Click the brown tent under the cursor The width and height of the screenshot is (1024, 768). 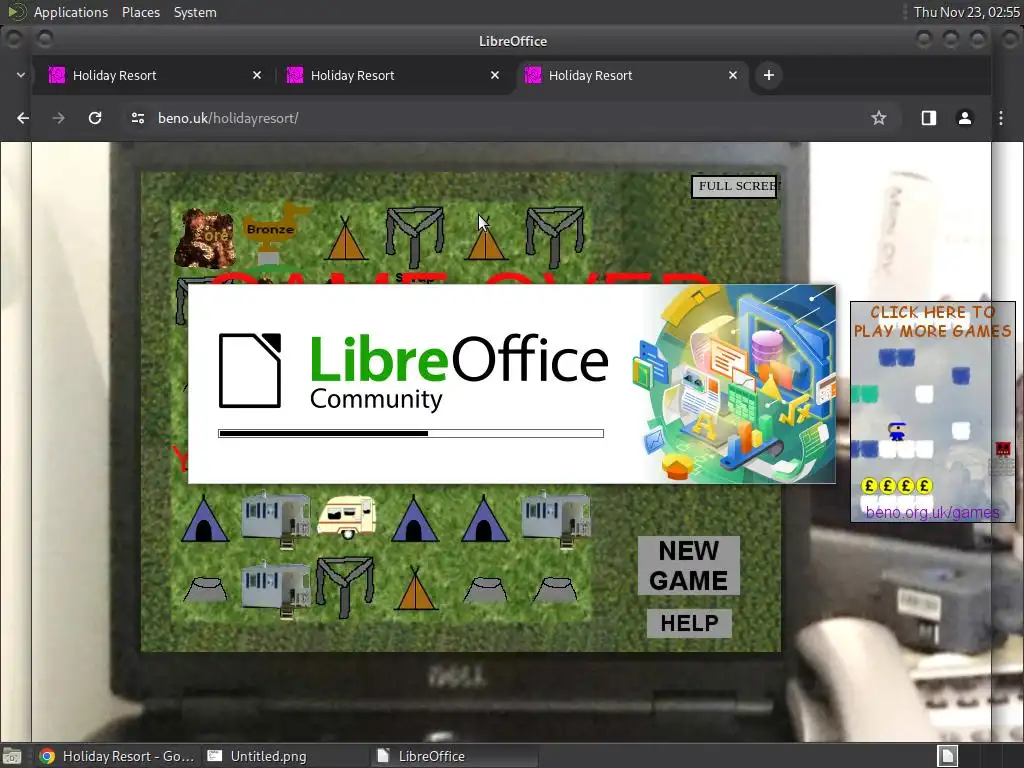pos(485,238)
